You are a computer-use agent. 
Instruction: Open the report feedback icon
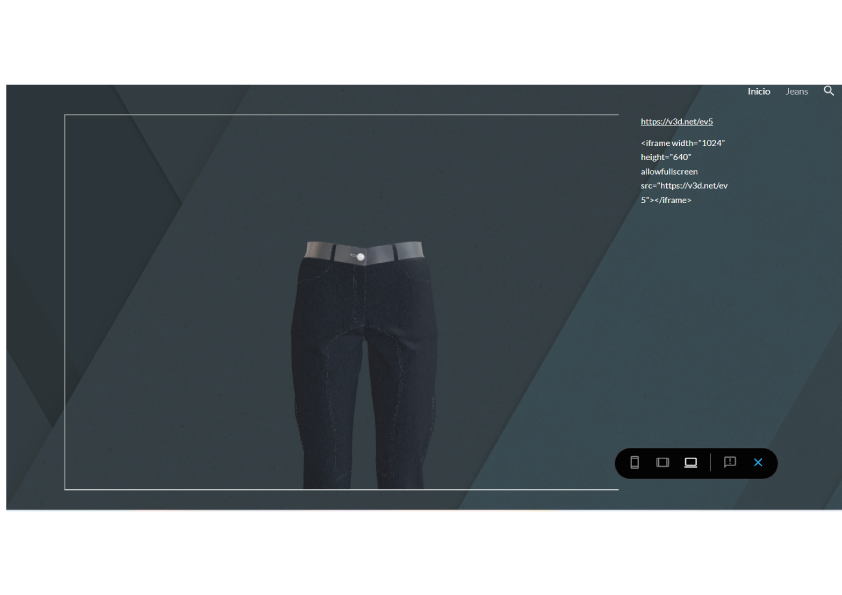click(x=730, y=462)
